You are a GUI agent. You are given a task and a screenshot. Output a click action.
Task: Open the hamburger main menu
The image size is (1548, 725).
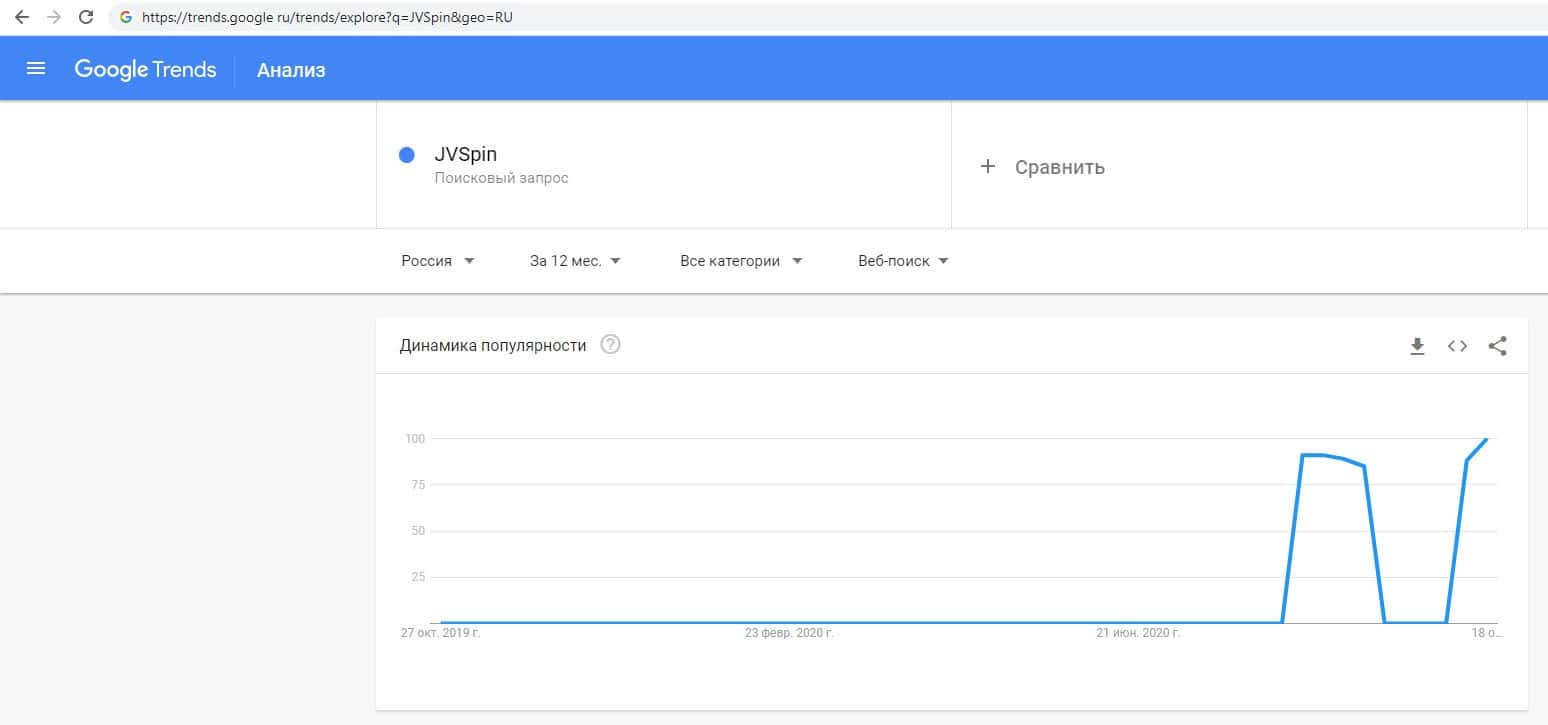36,69
